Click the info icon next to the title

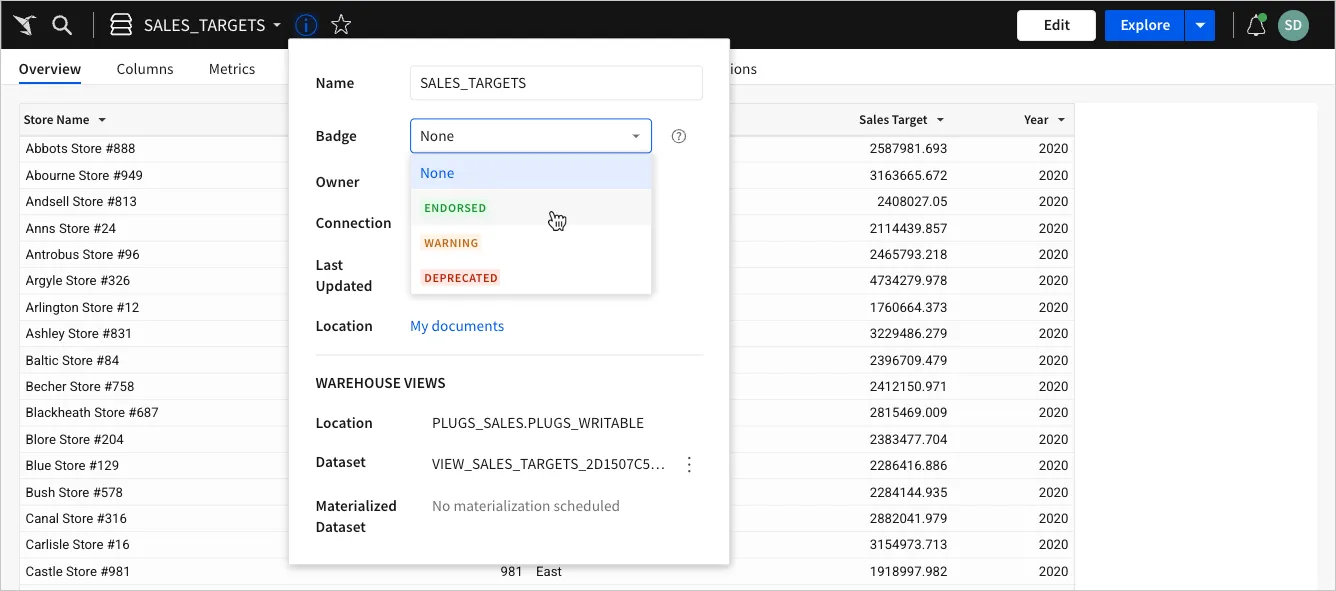tap(307, 25)
